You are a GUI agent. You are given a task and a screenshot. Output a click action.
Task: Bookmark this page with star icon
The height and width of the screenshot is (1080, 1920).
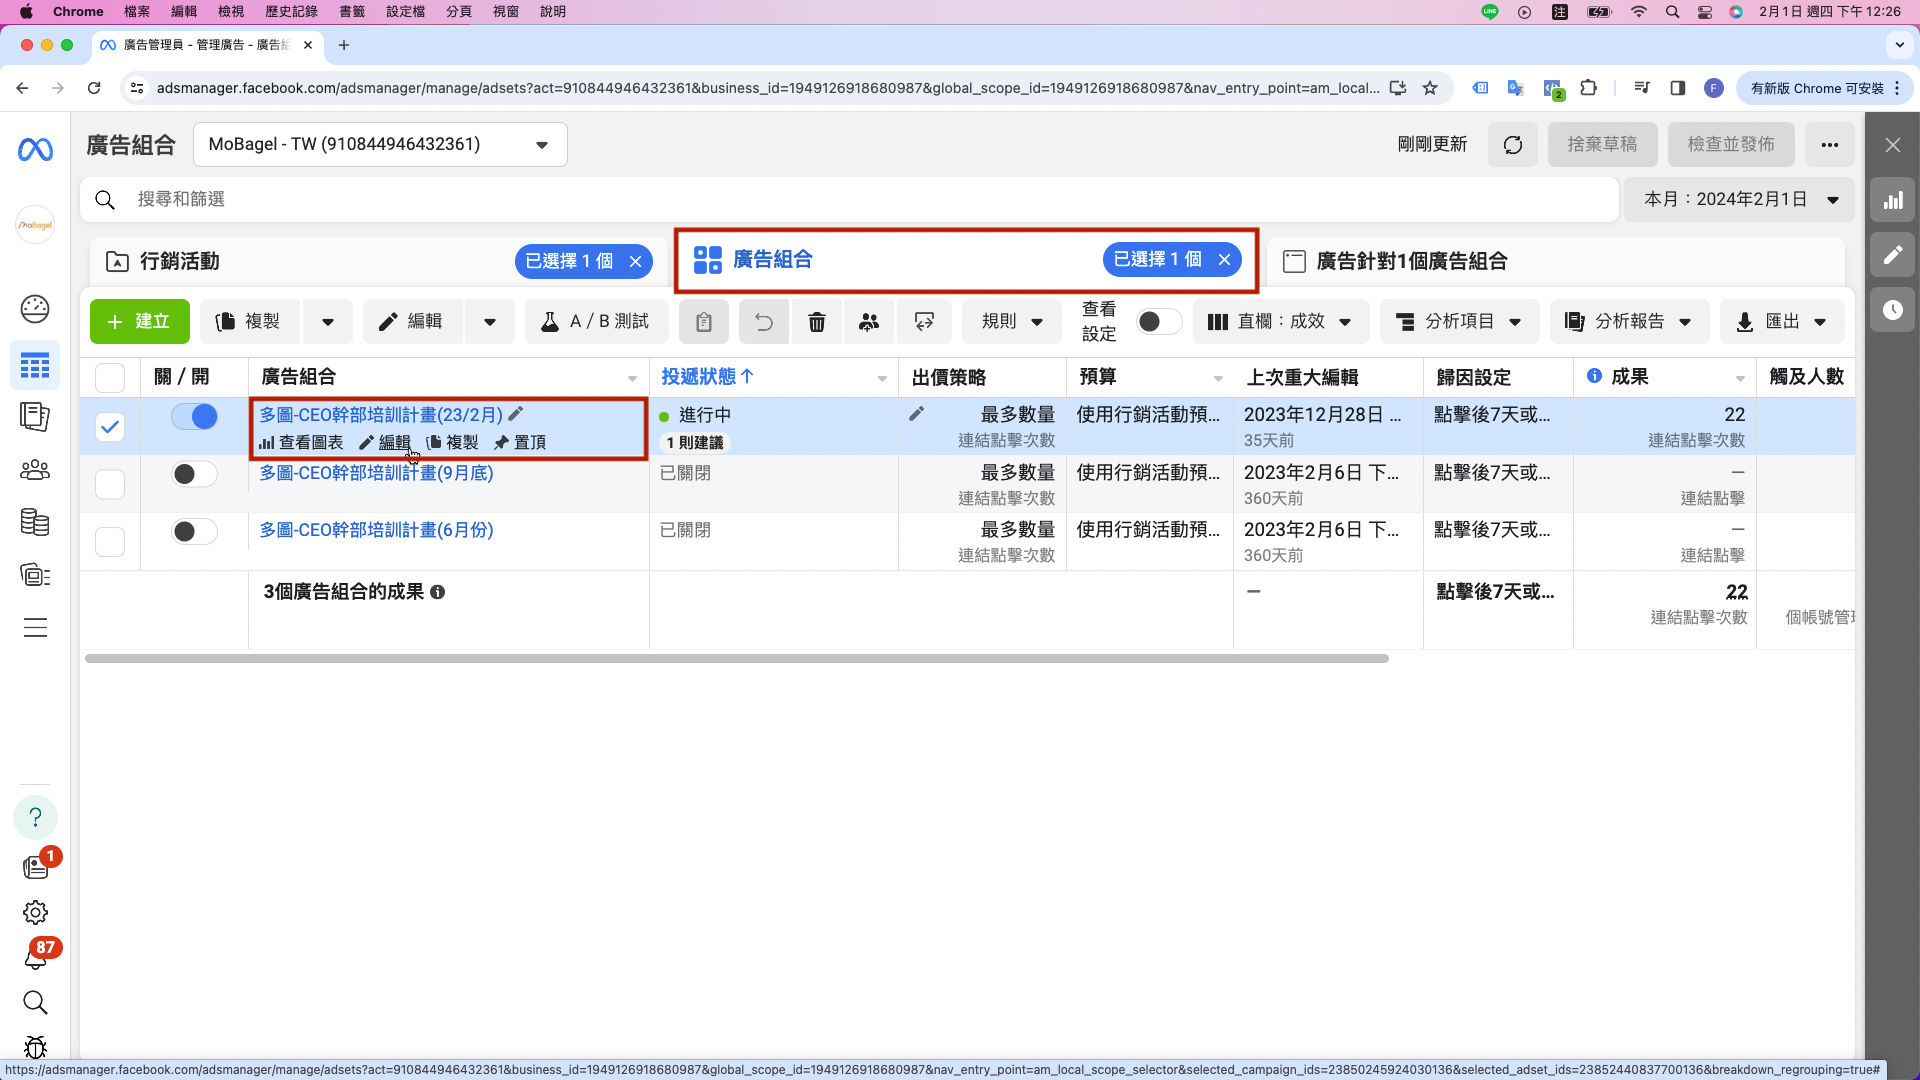(x=1430, y=88)
